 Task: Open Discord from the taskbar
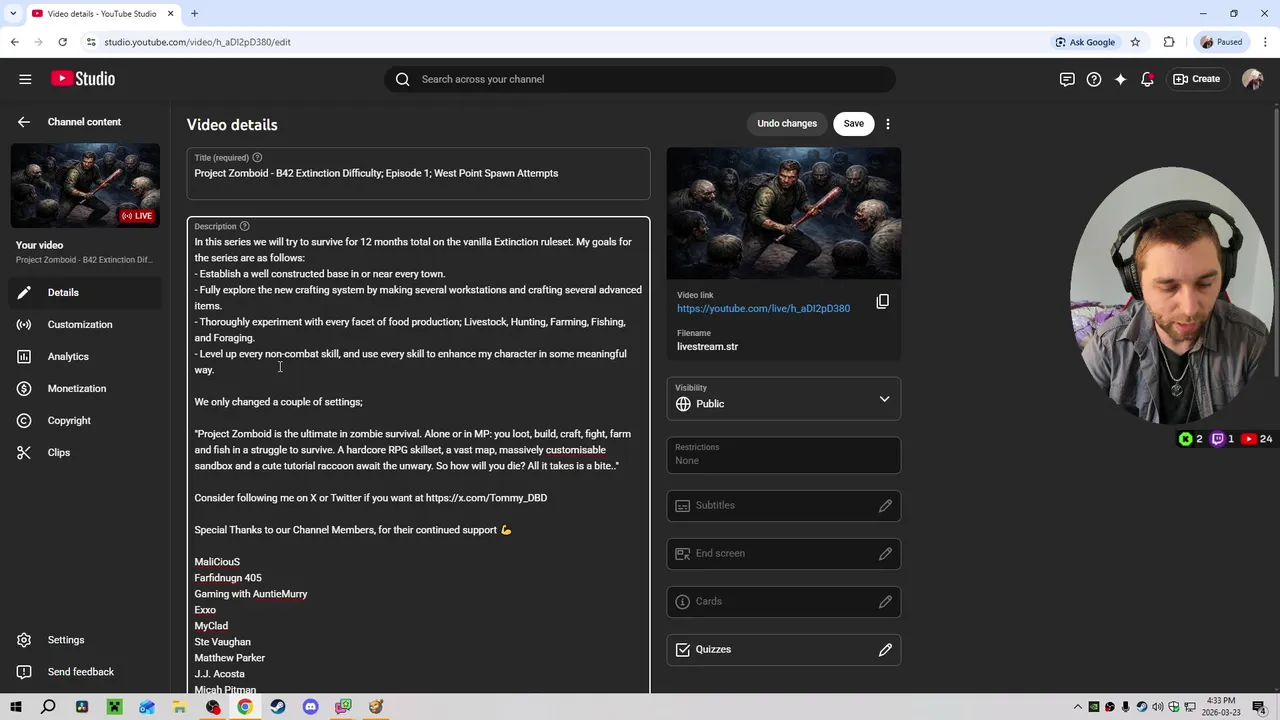[x=310, y=707]
